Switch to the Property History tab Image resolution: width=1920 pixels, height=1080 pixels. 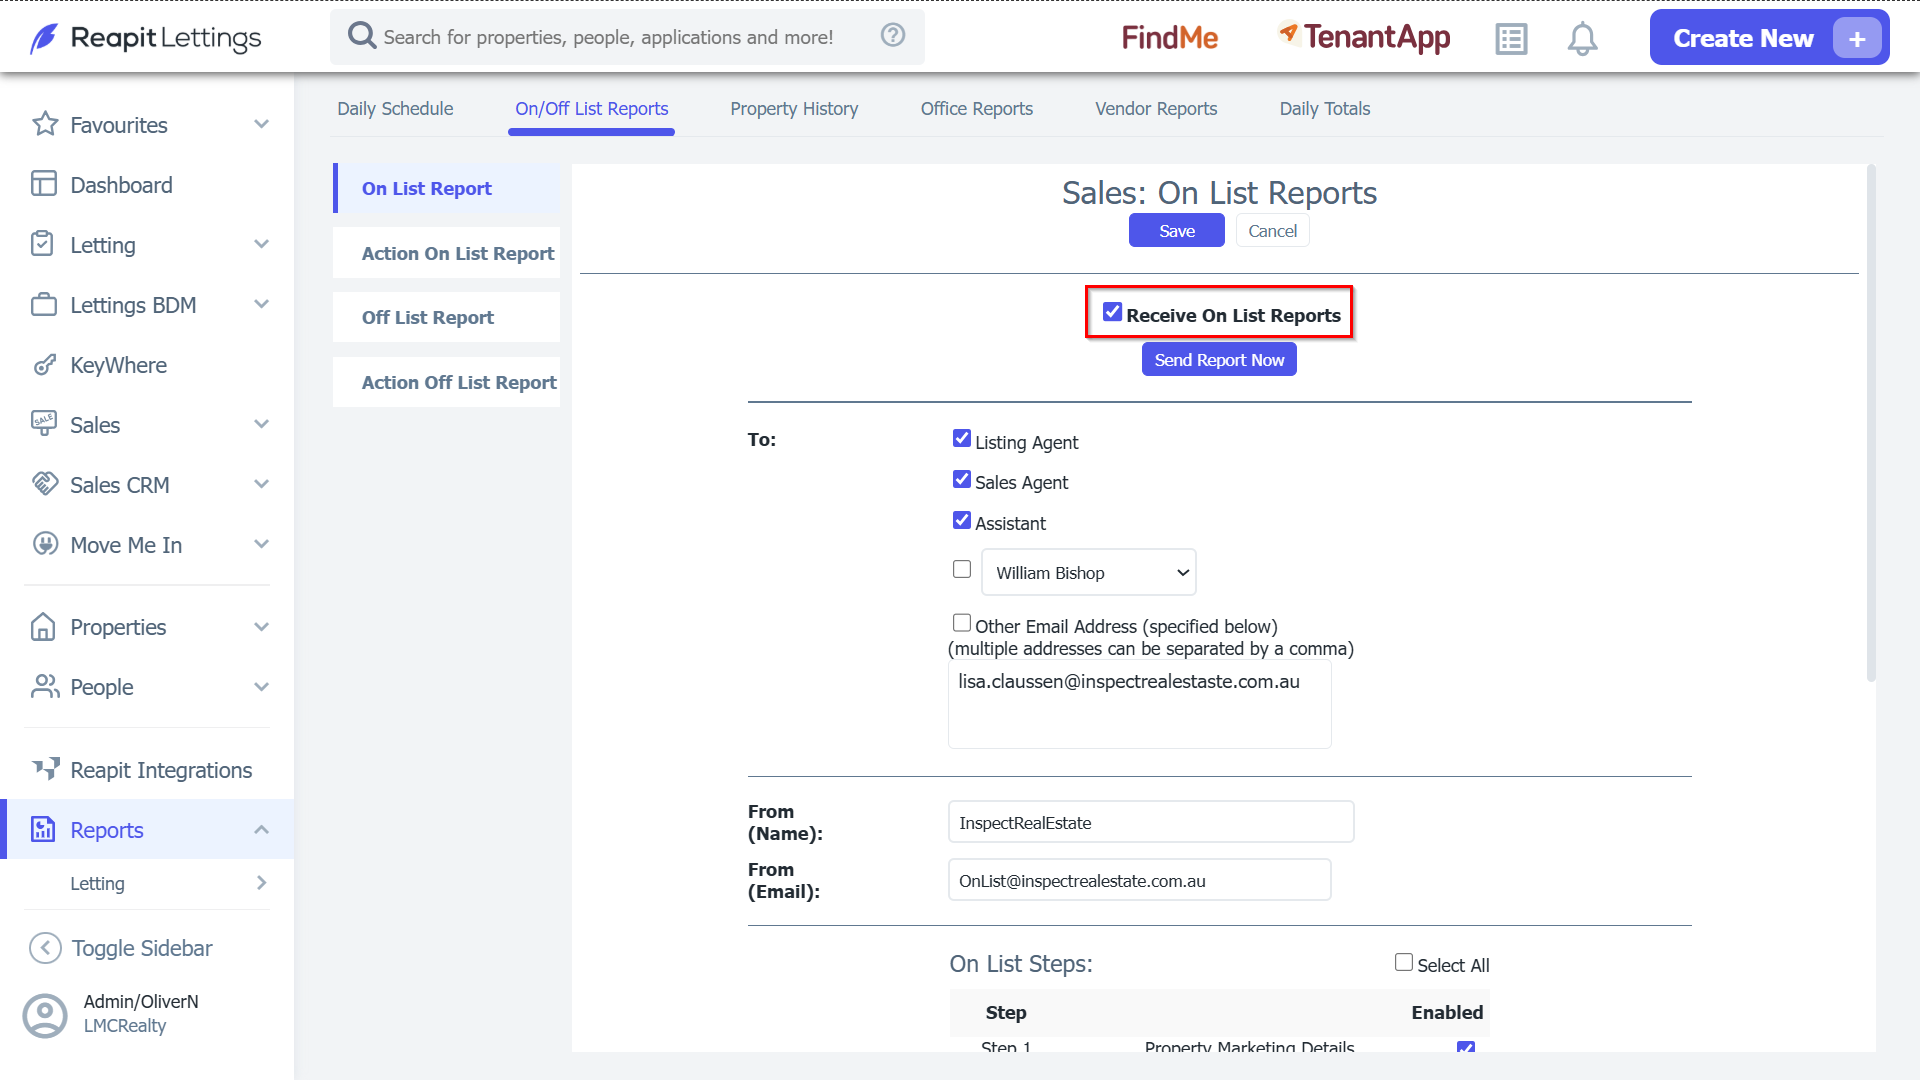pos(794,109)
